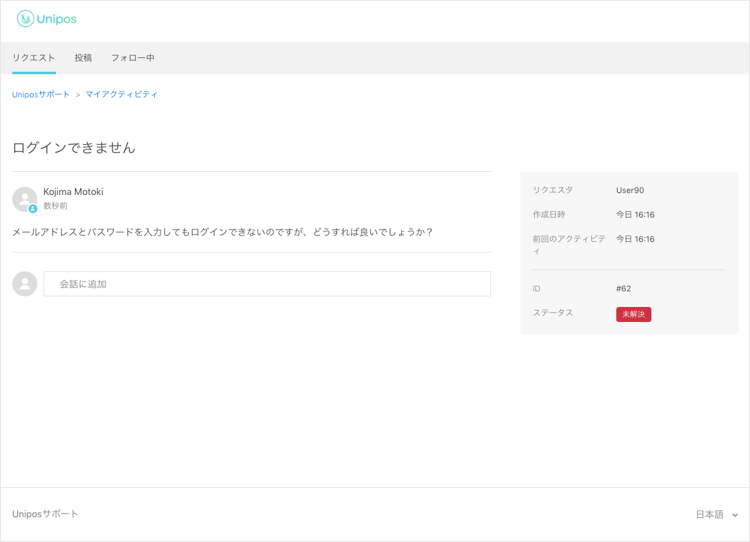This screenshot has height=542, width=750.
Task: Click the Unipos logo icon
Action: 25,19
